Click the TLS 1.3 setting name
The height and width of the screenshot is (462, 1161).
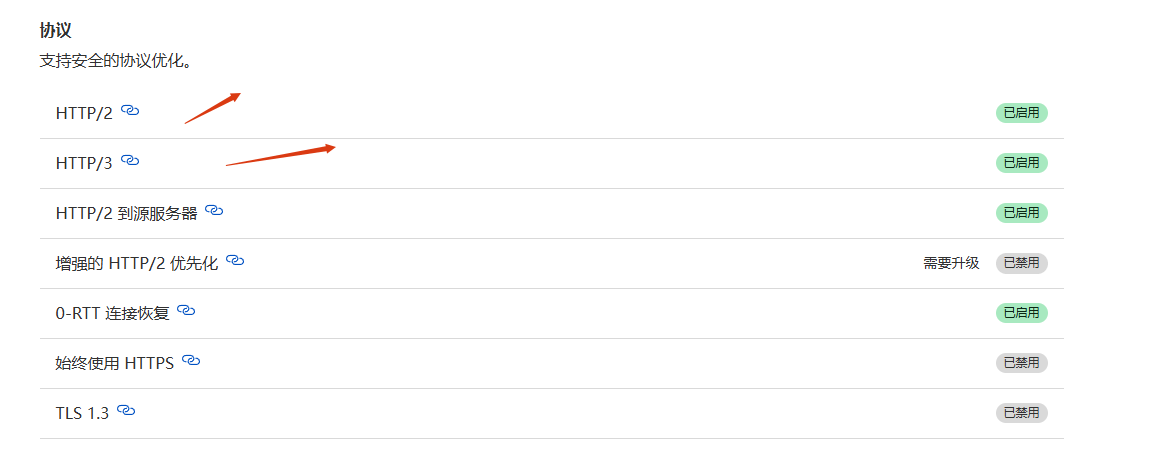[82, 413]
